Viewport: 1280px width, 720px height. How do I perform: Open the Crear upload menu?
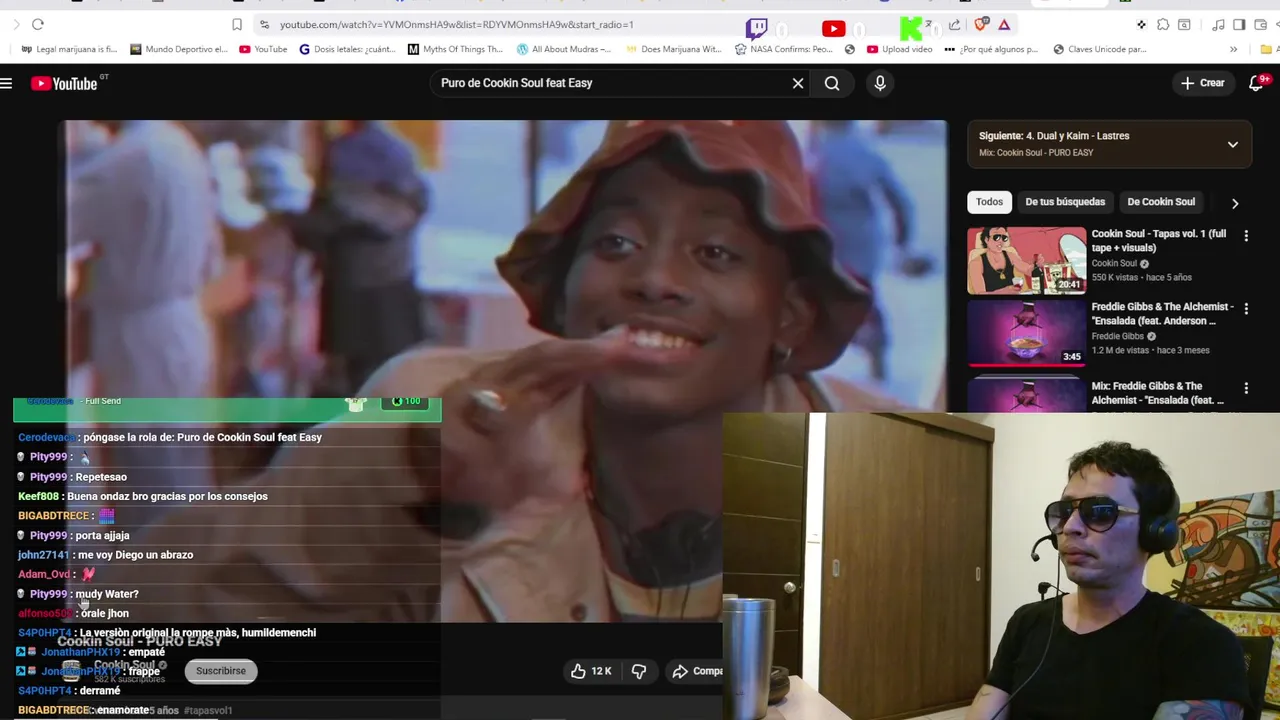coord(1203,83)
